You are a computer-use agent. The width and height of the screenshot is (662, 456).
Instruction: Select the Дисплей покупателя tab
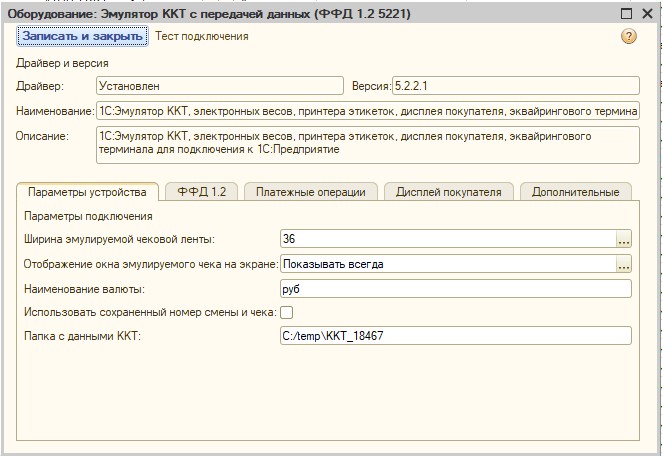click(448, 192)
